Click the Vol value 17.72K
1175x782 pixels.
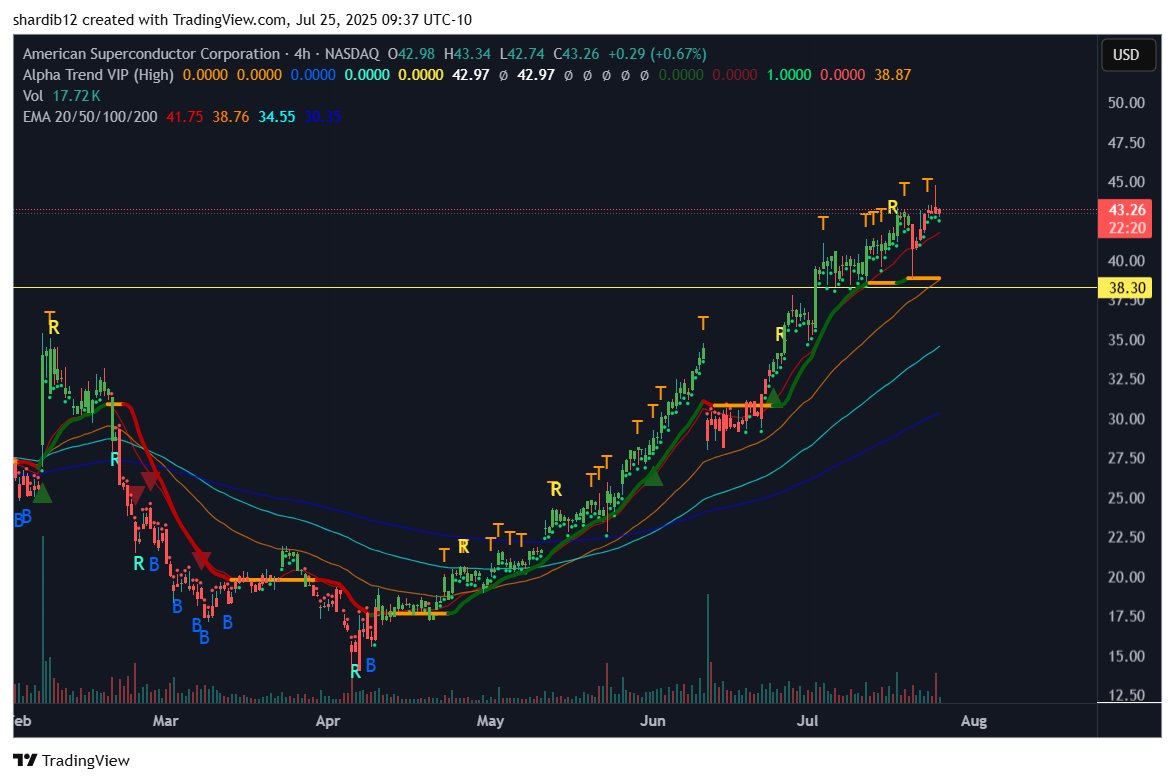pos(76,96)
